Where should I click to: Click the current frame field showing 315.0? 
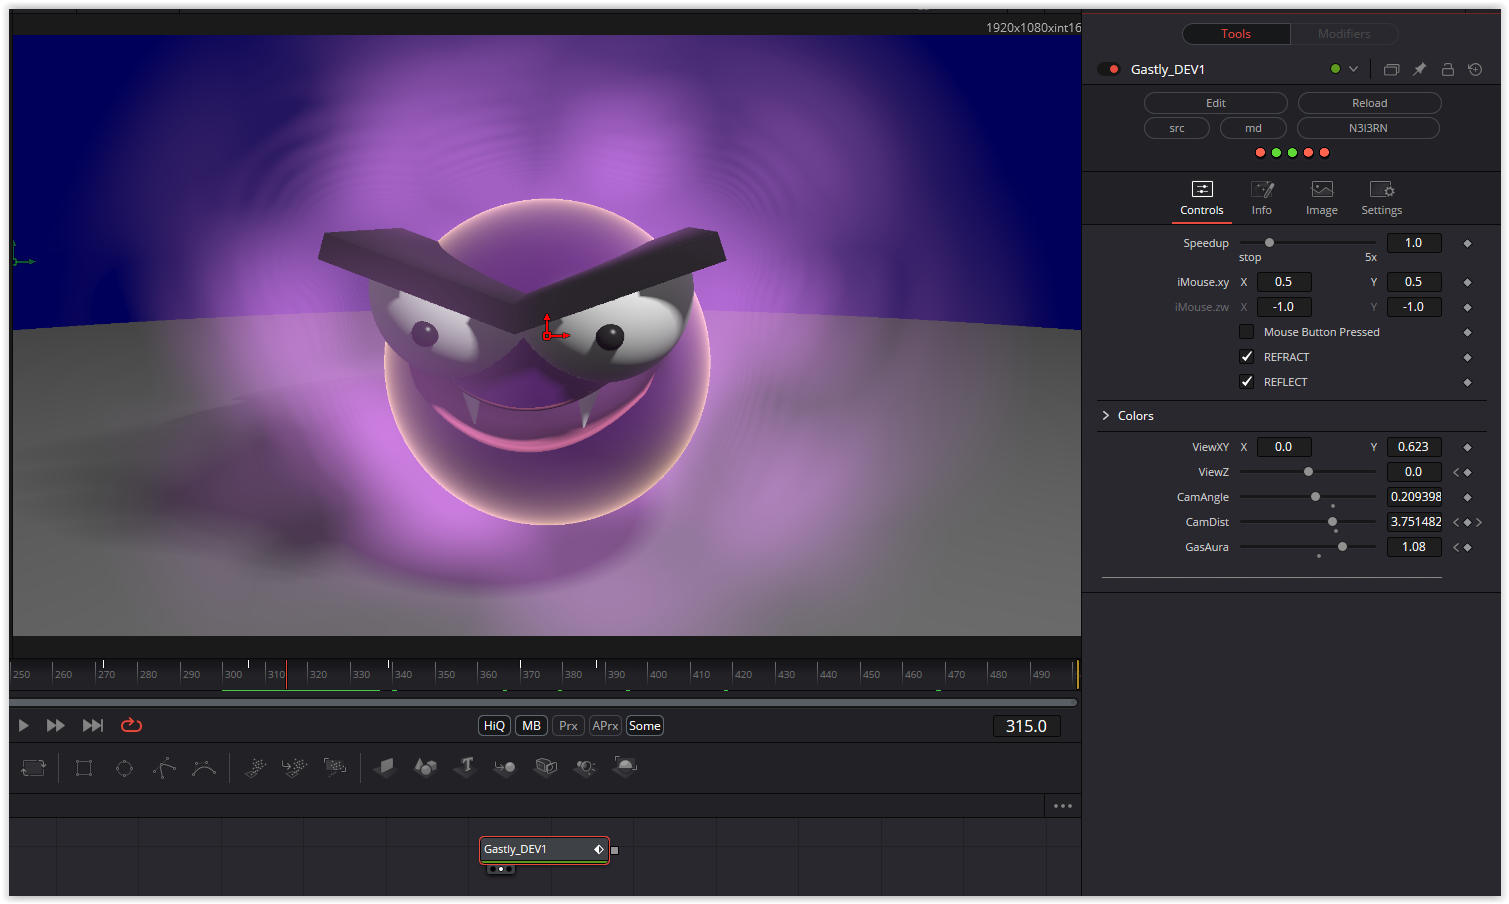tap(1026, 726)
